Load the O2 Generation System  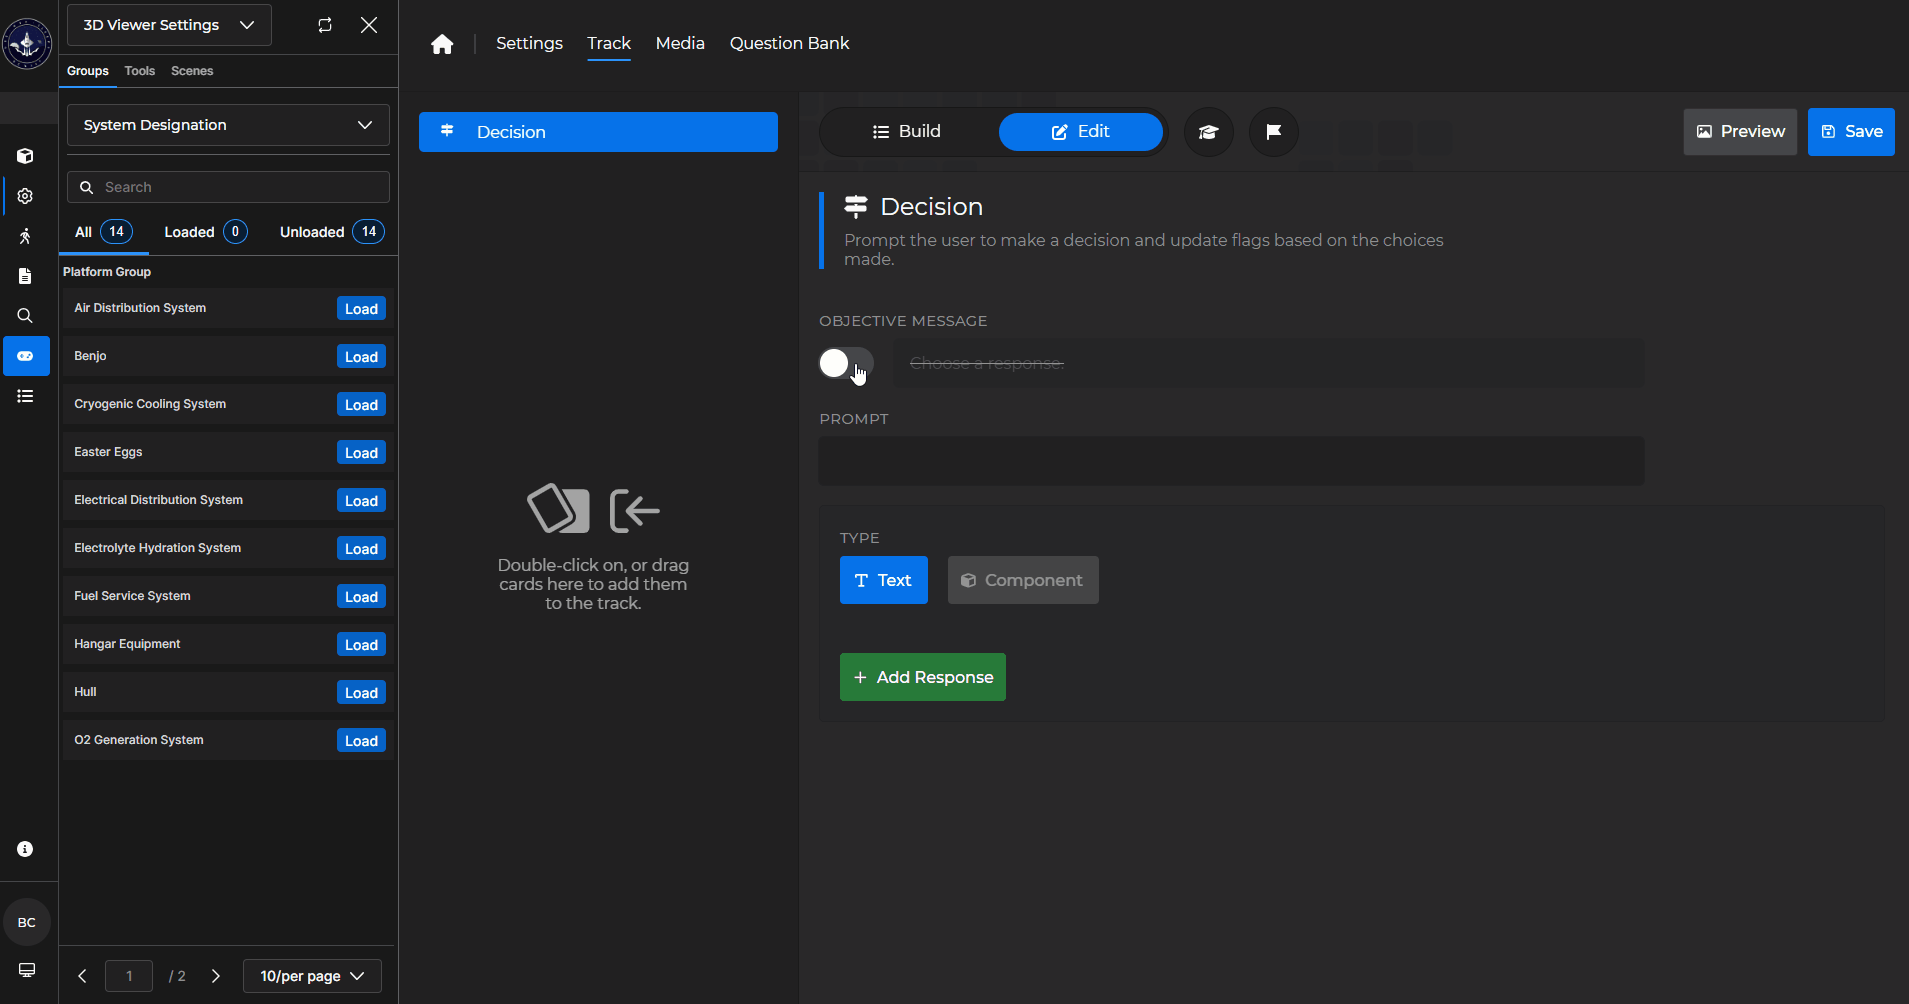coord(361,741)
